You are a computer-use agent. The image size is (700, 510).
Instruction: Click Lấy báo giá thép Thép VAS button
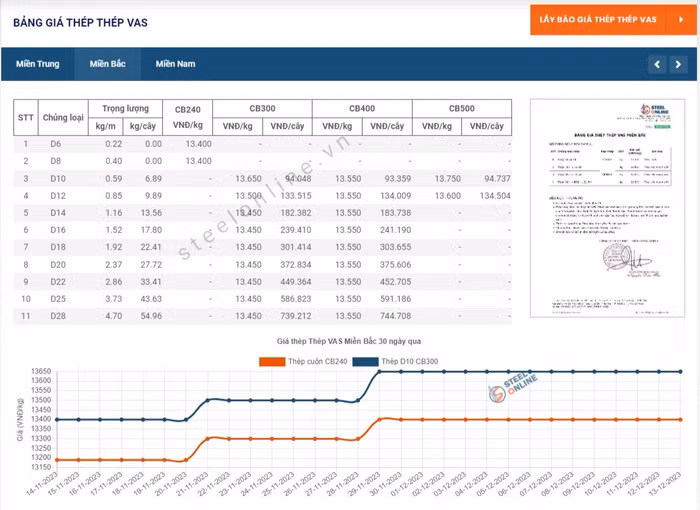(x=613, y=20)
